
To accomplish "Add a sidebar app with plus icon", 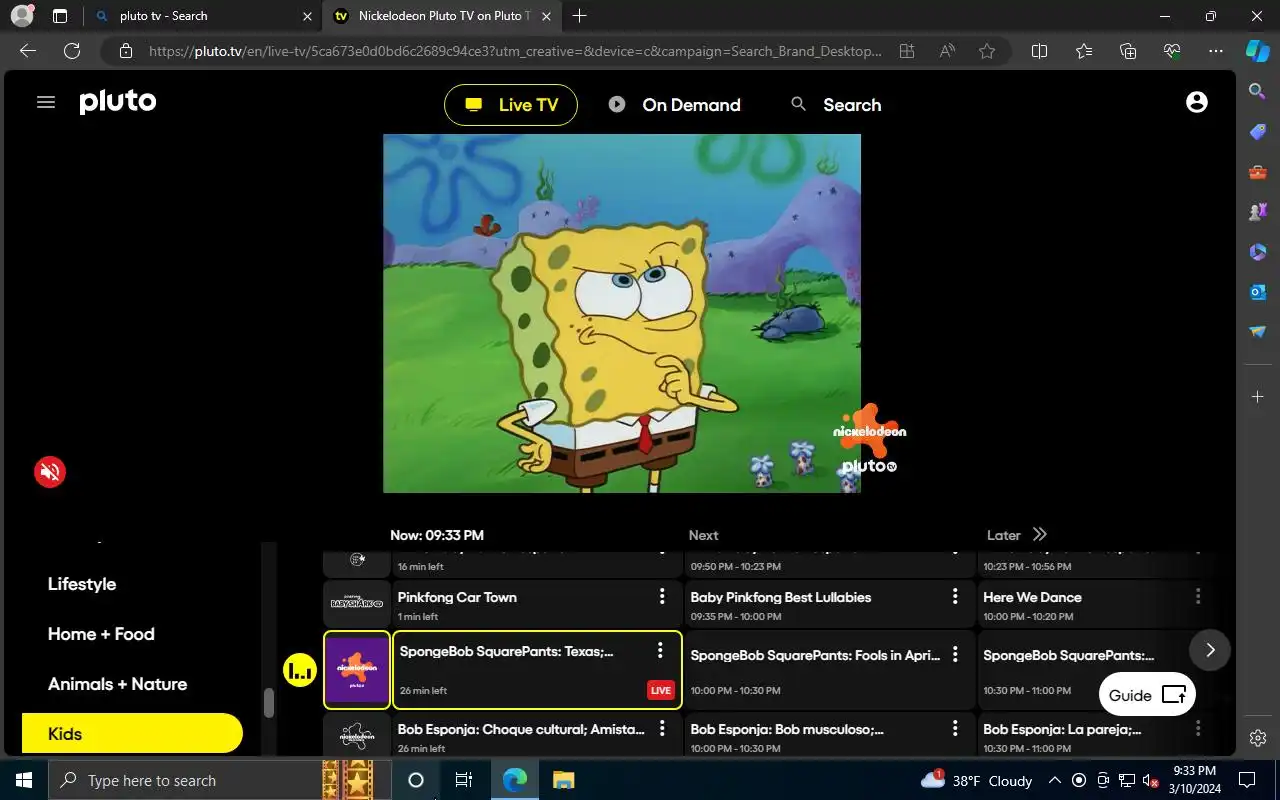I will (1258, 397).
